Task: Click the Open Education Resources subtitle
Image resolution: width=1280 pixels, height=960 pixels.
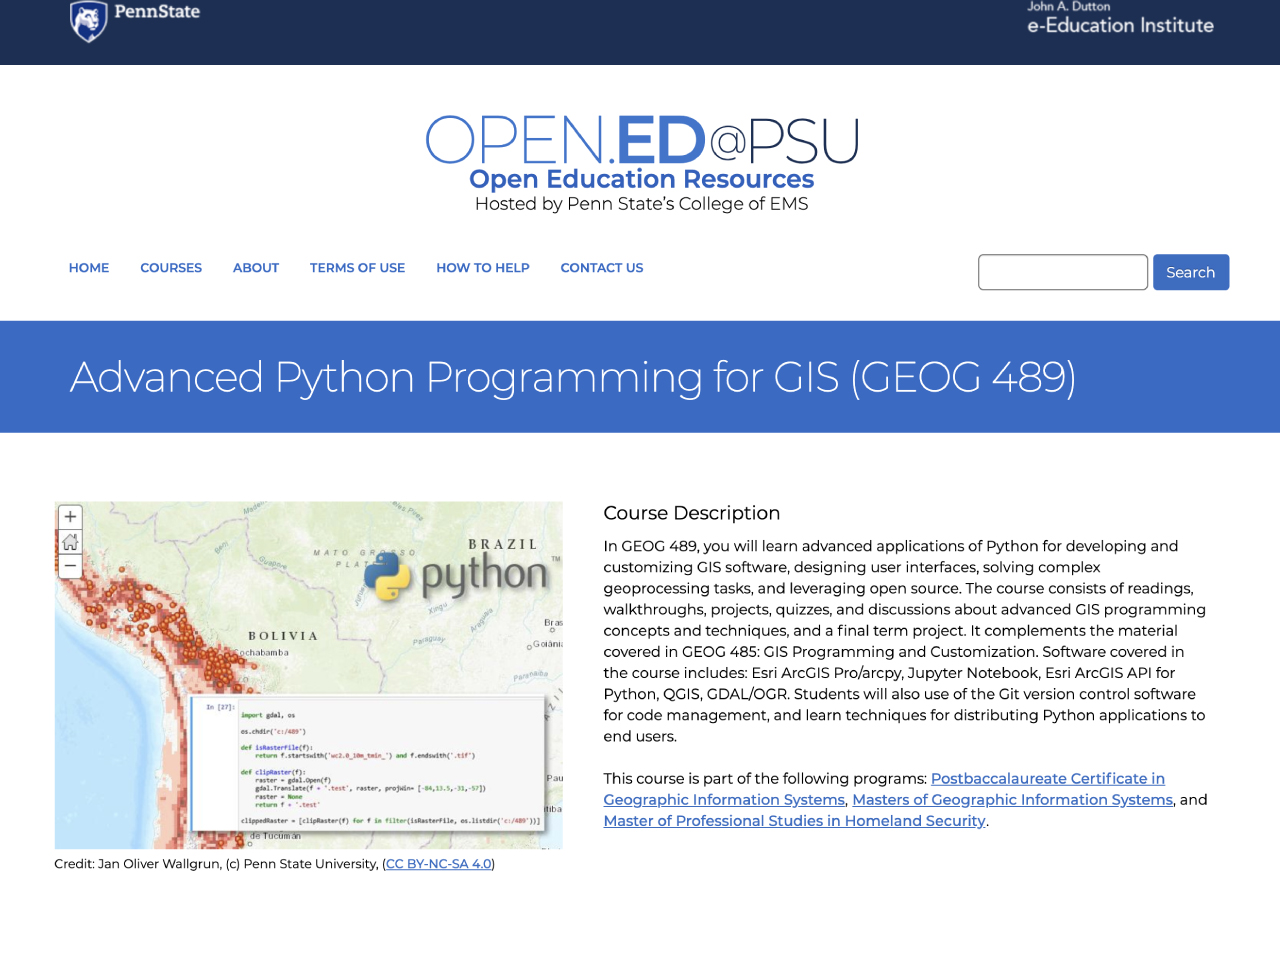Action: point(642,179)
